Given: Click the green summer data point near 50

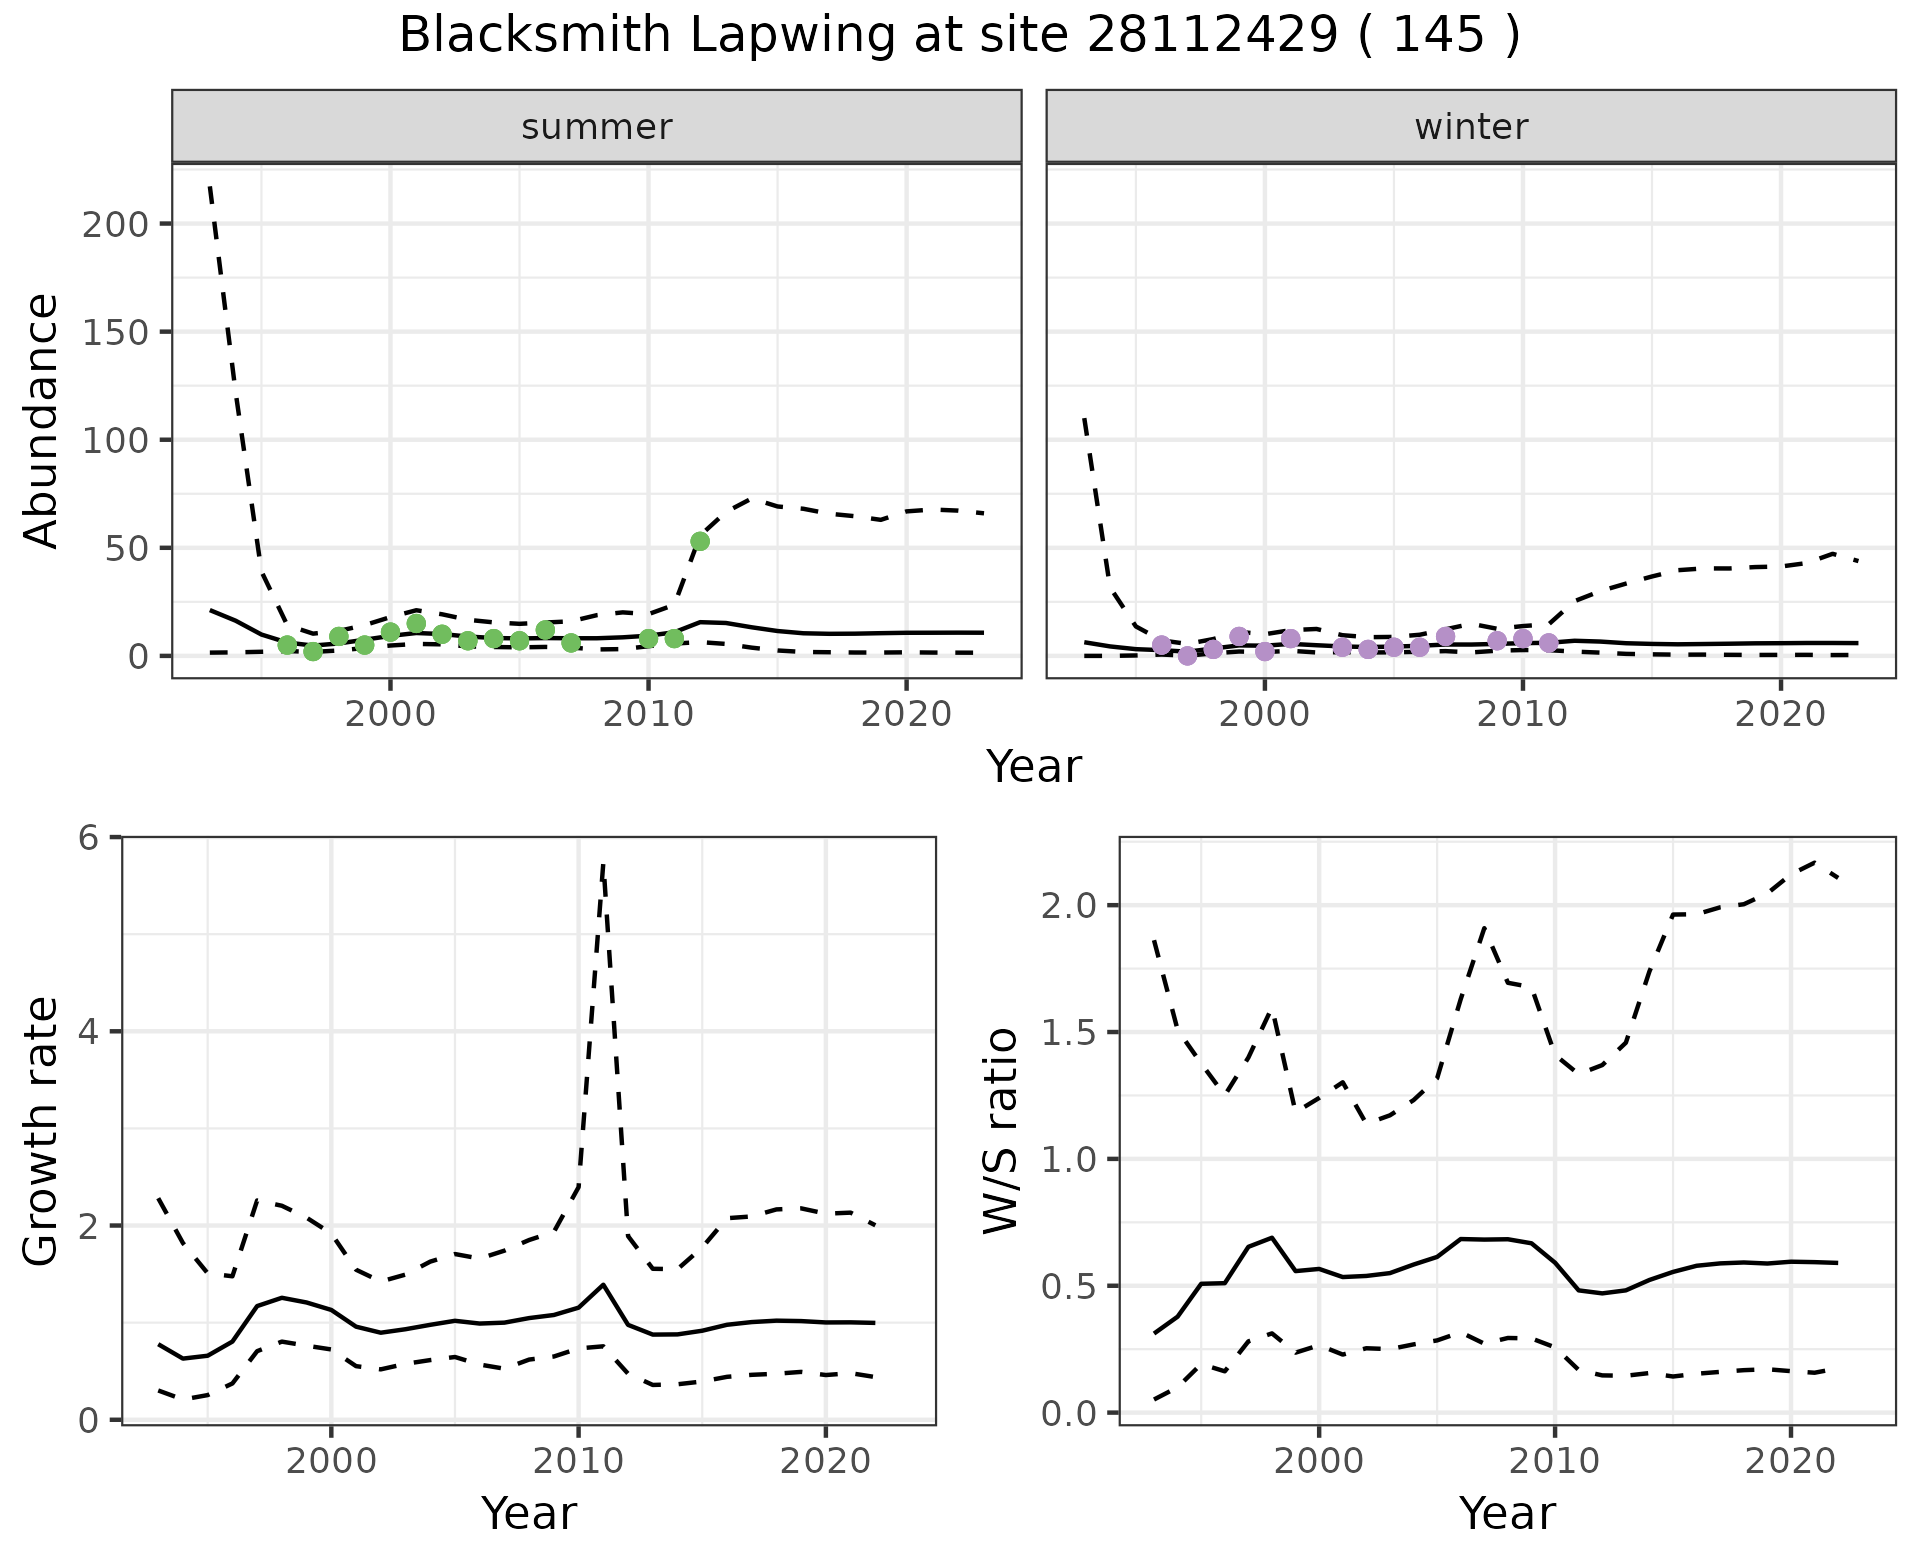Looking at the screenshot, I should (700, 541).
